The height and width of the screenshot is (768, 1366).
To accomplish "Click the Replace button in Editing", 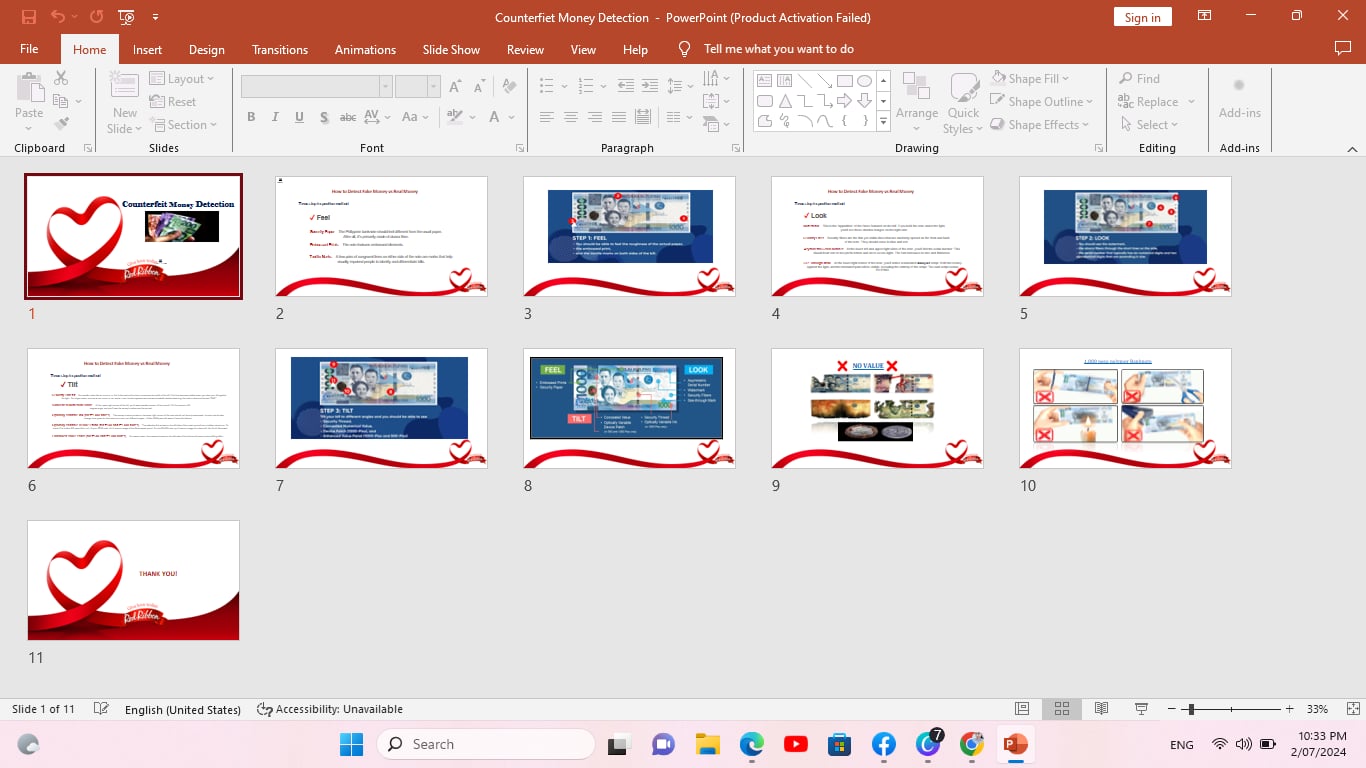I will [1156, 101].
